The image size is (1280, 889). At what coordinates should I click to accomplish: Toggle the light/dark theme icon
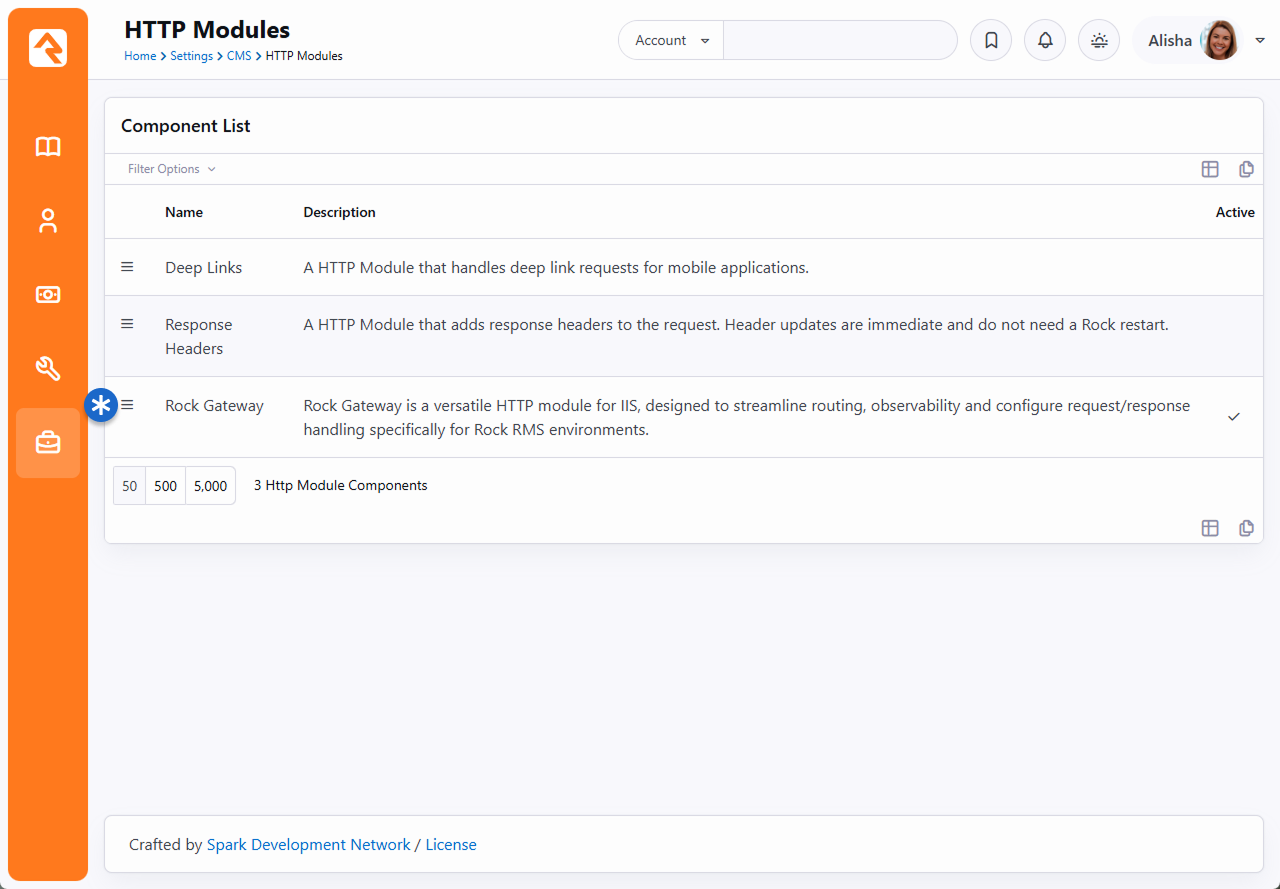(x=1099, y=41)
